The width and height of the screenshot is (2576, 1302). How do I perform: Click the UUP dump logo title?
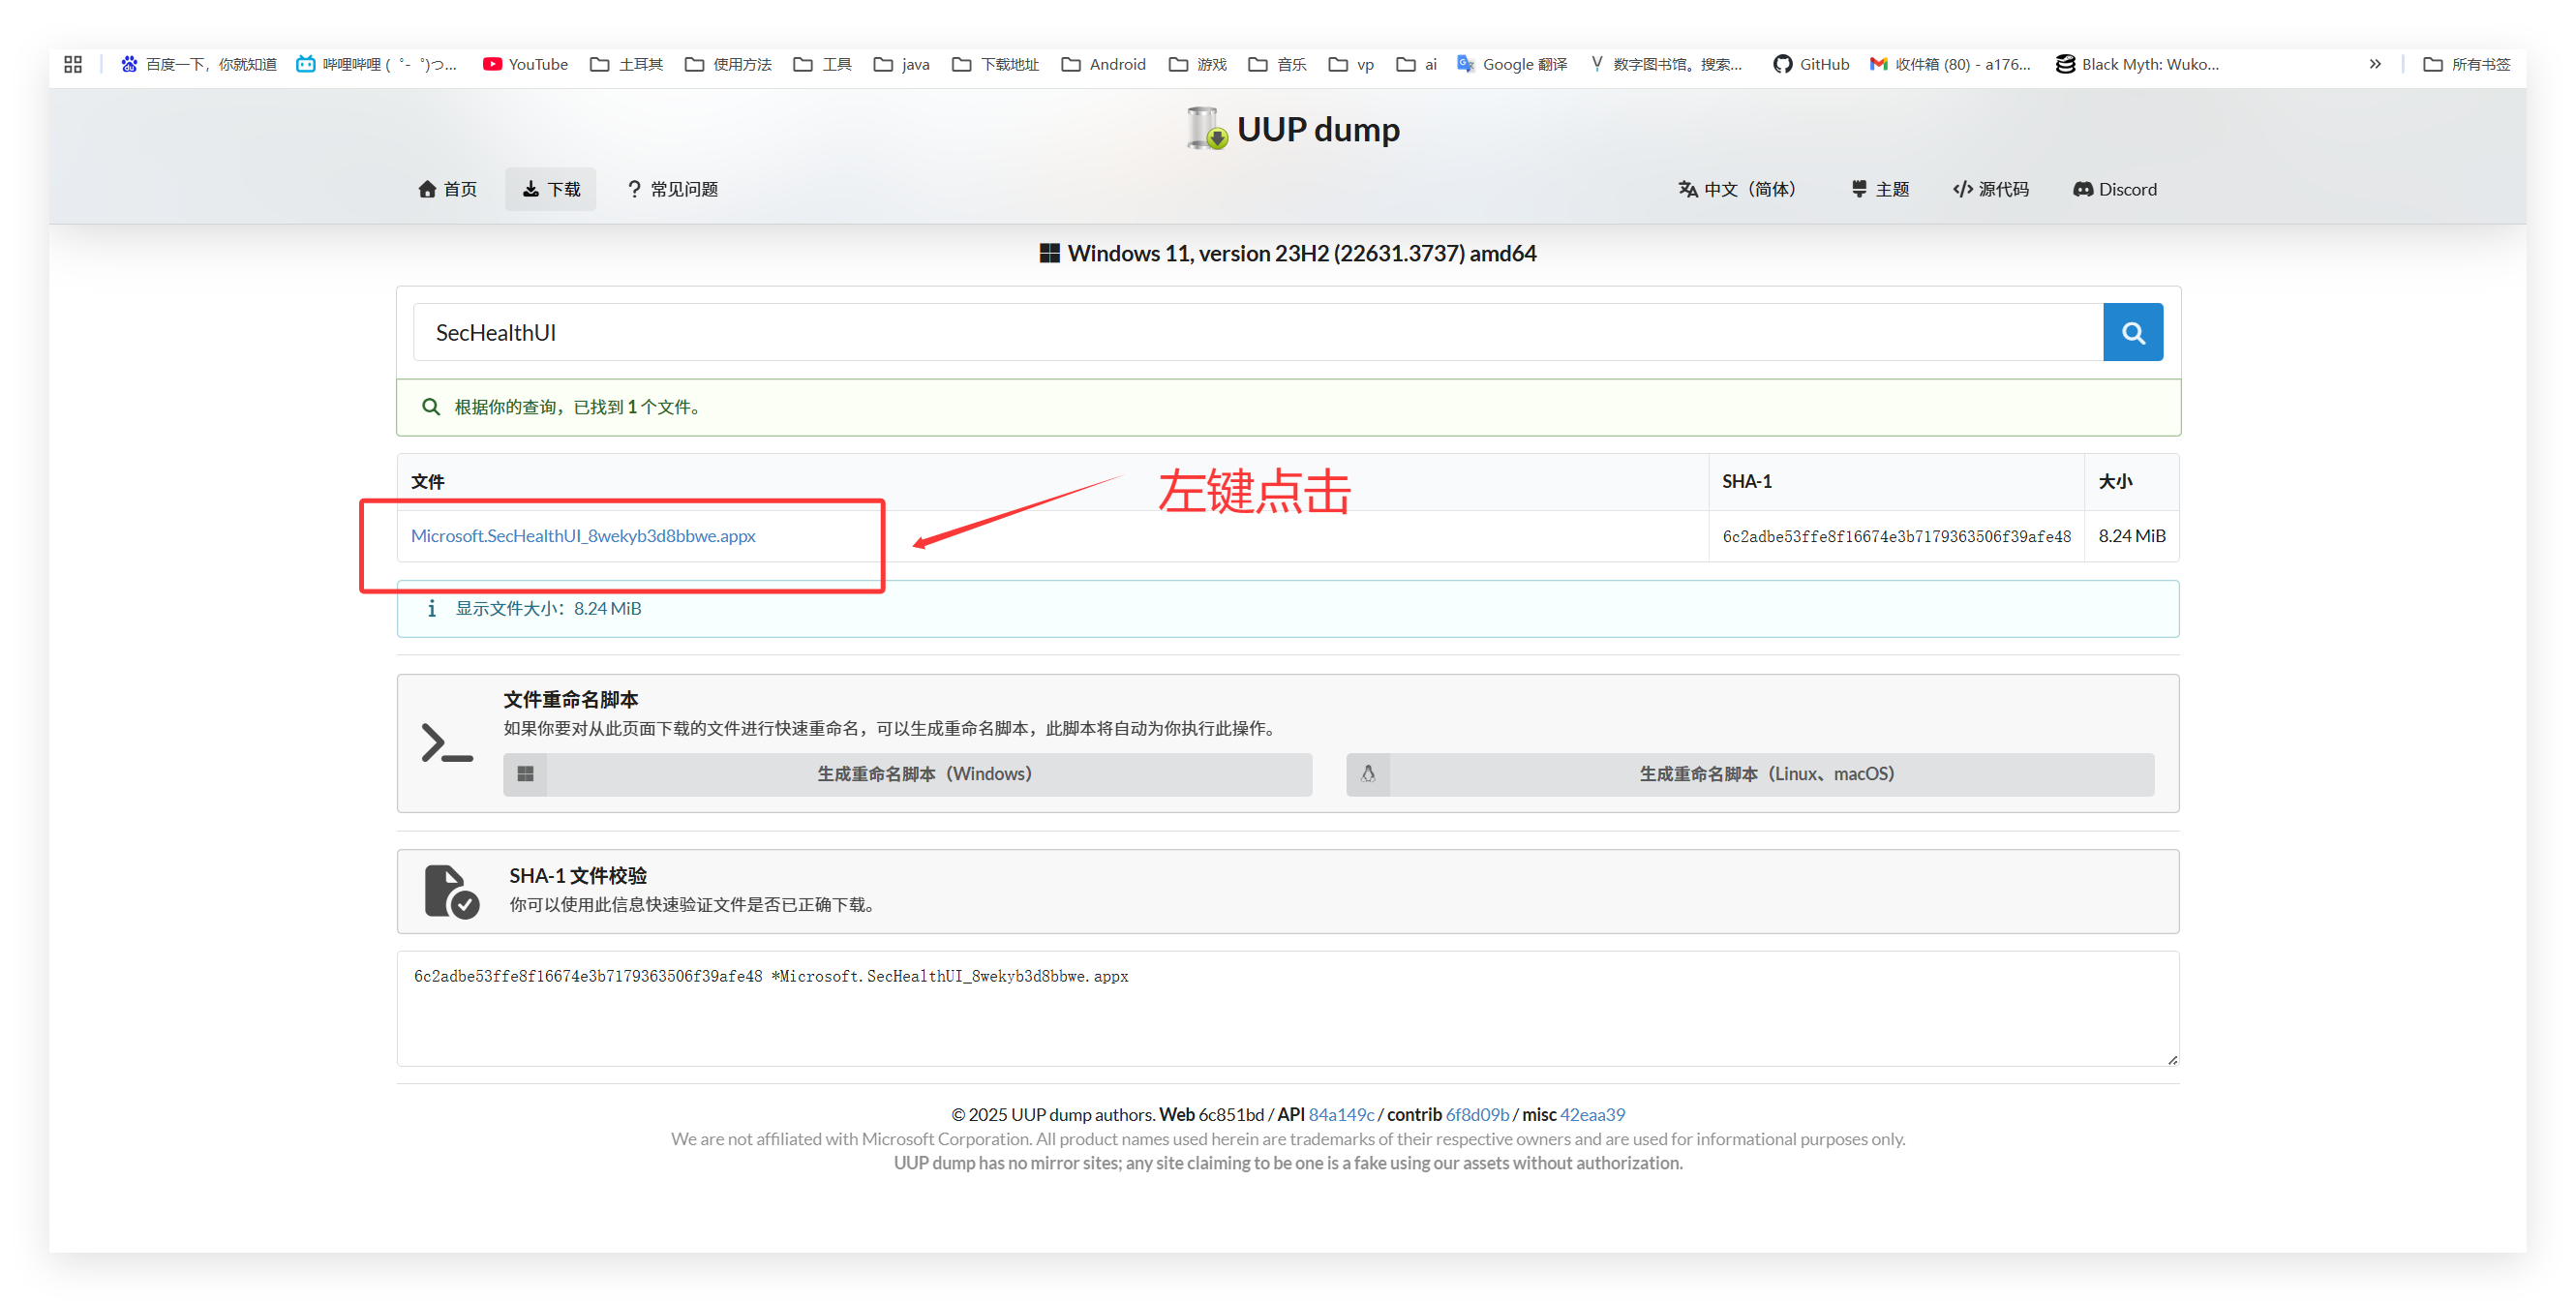pyautogui.click(x=1293, y=129)
